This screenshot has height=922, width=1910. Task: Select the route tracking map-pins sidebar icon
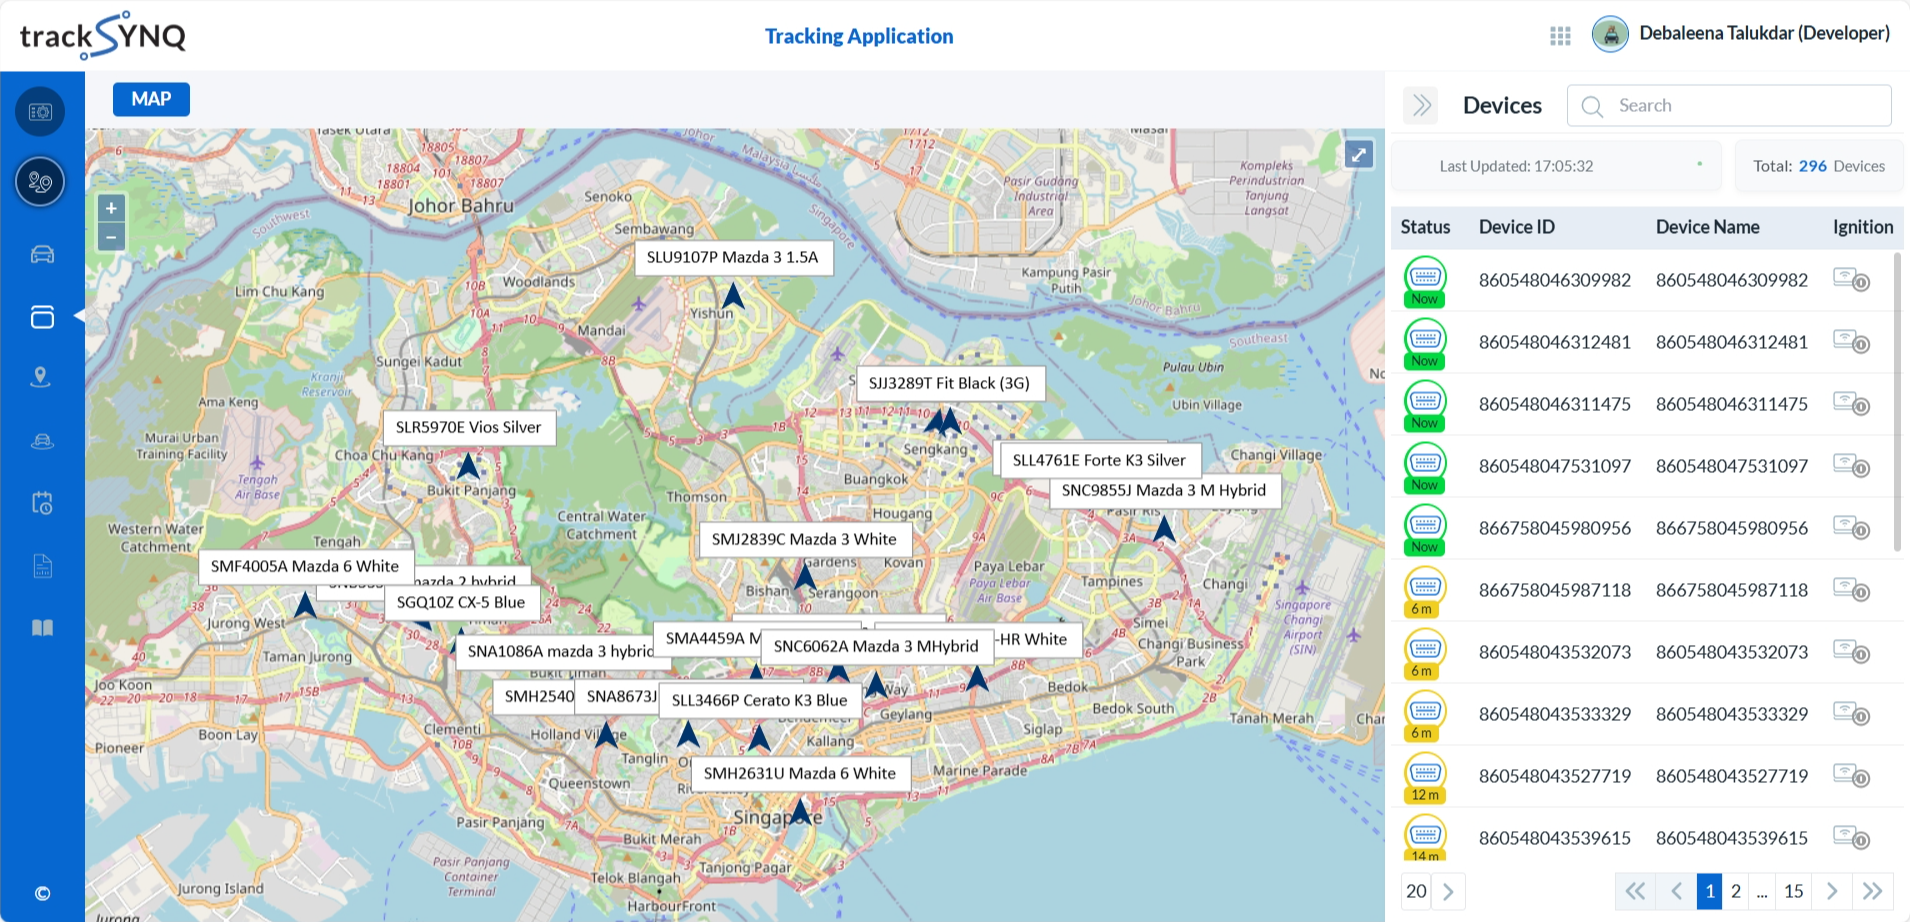pyautogui.click(x=40, y=182)
